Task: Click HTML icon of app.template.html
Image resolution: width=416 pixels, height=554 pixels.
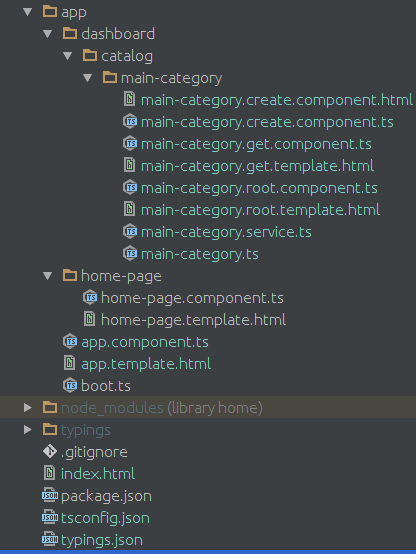Action: click(70, 363)
